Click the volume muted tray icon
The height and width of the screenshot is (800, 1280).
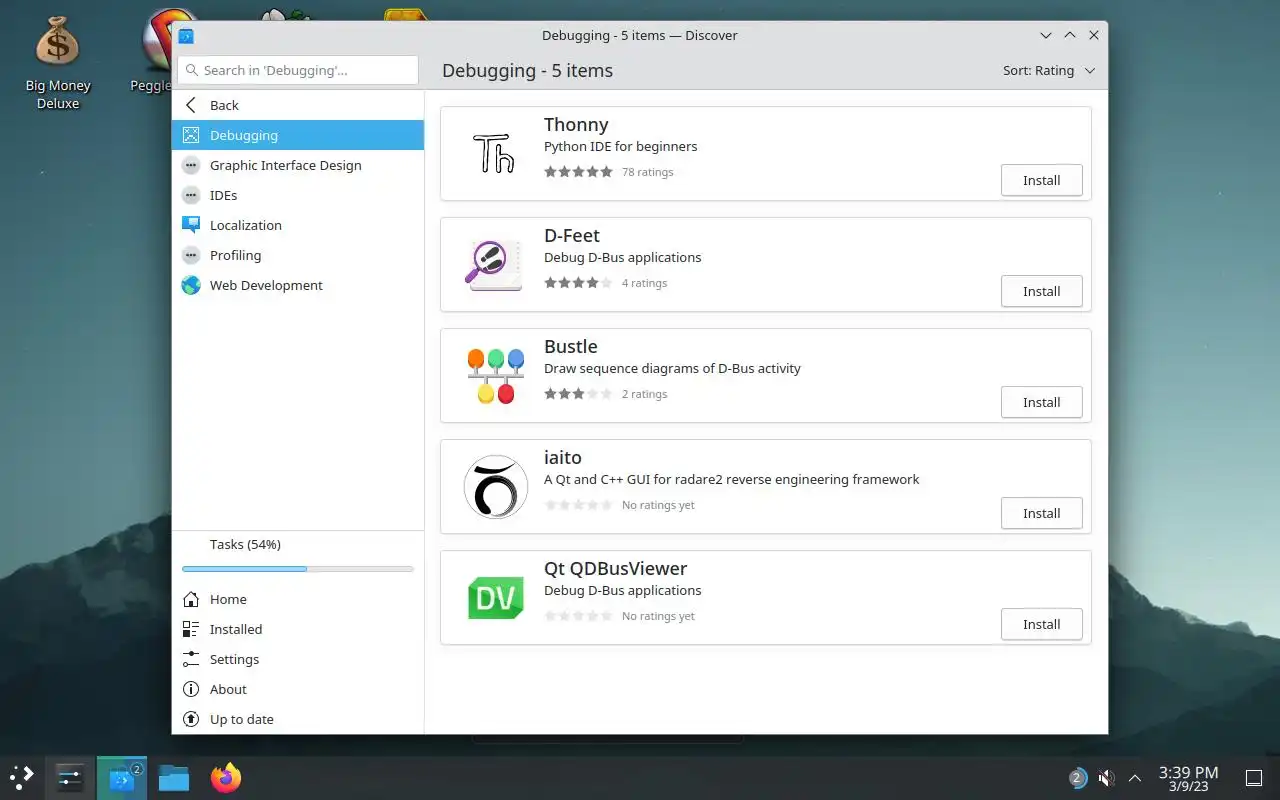[x=1106, y=777]
